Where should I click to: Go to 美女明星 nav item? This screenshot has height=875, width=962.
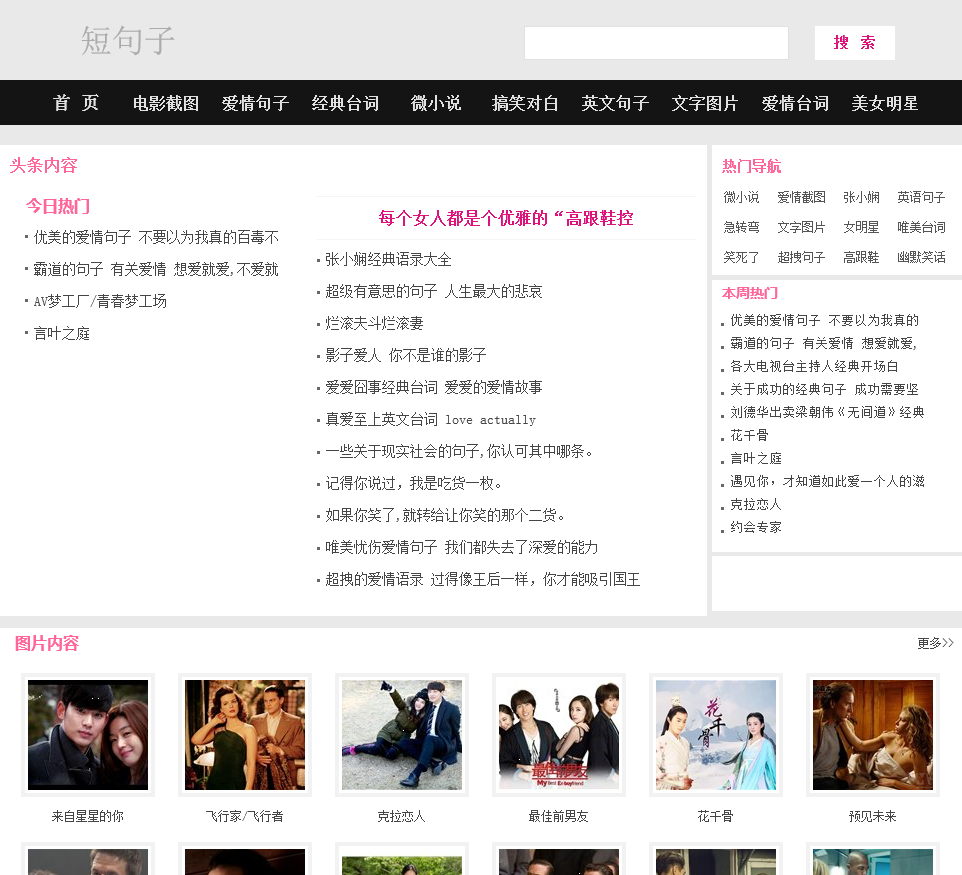(885, 103)
